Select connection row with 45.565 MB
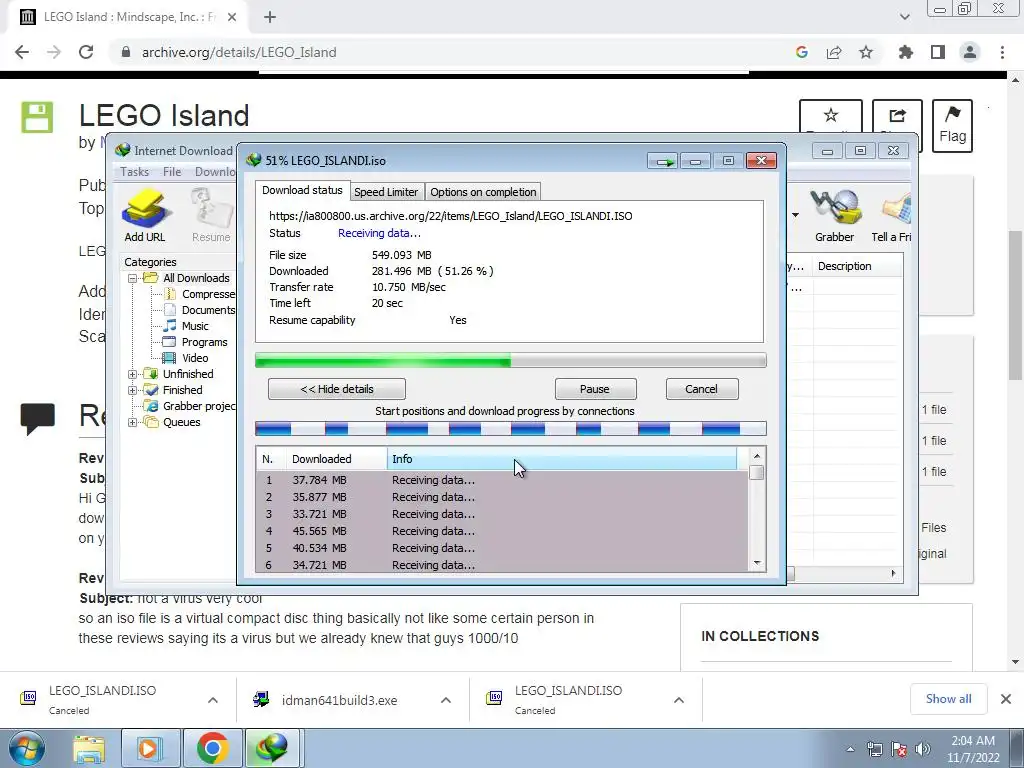 point(502,531)
